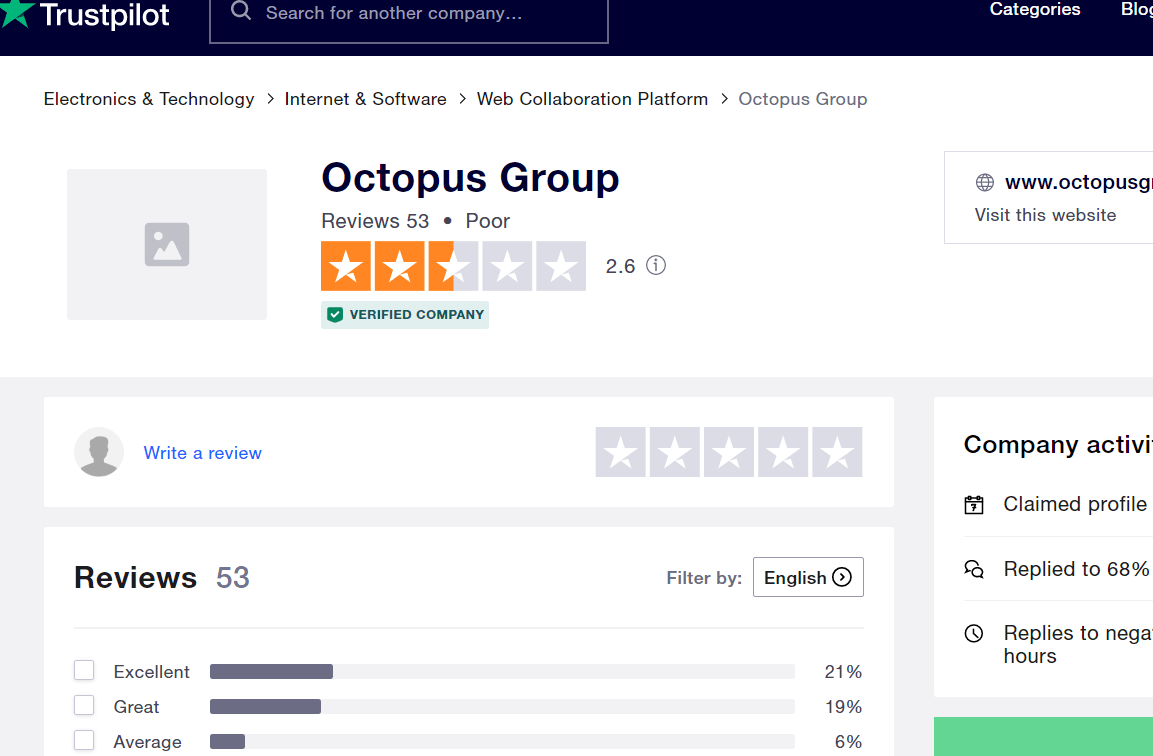Go to Electronics & Technology breadcrumb
Screen dimensions: 1153x756
149,99
